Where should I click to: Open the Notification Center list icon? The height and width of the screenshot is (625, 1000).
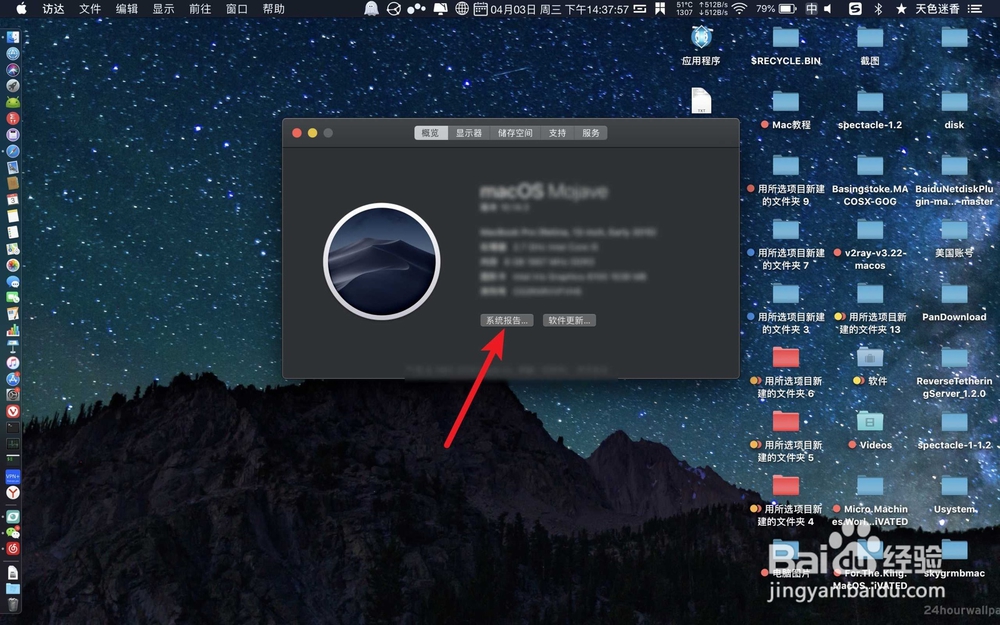(974, 9)
